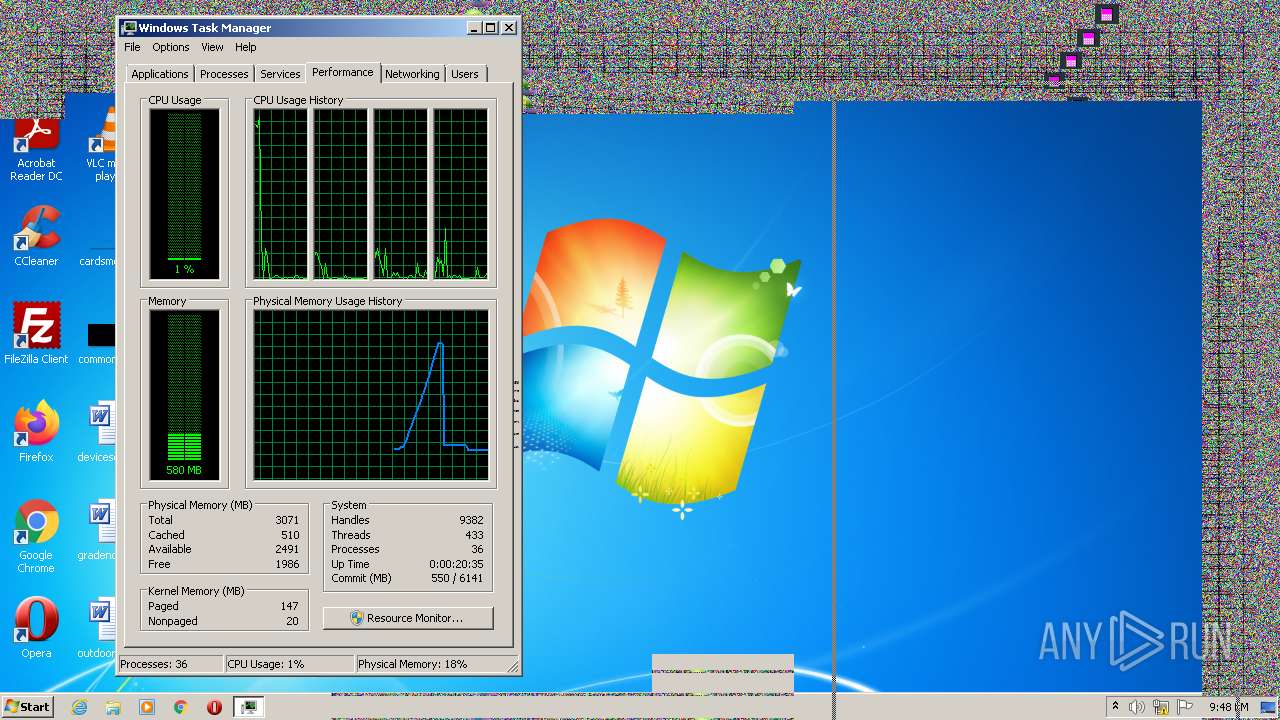Screen dimensions: 1280x720
Task: Click the CPU Usage gauge showing 1 %
Action: click(184, 194)
